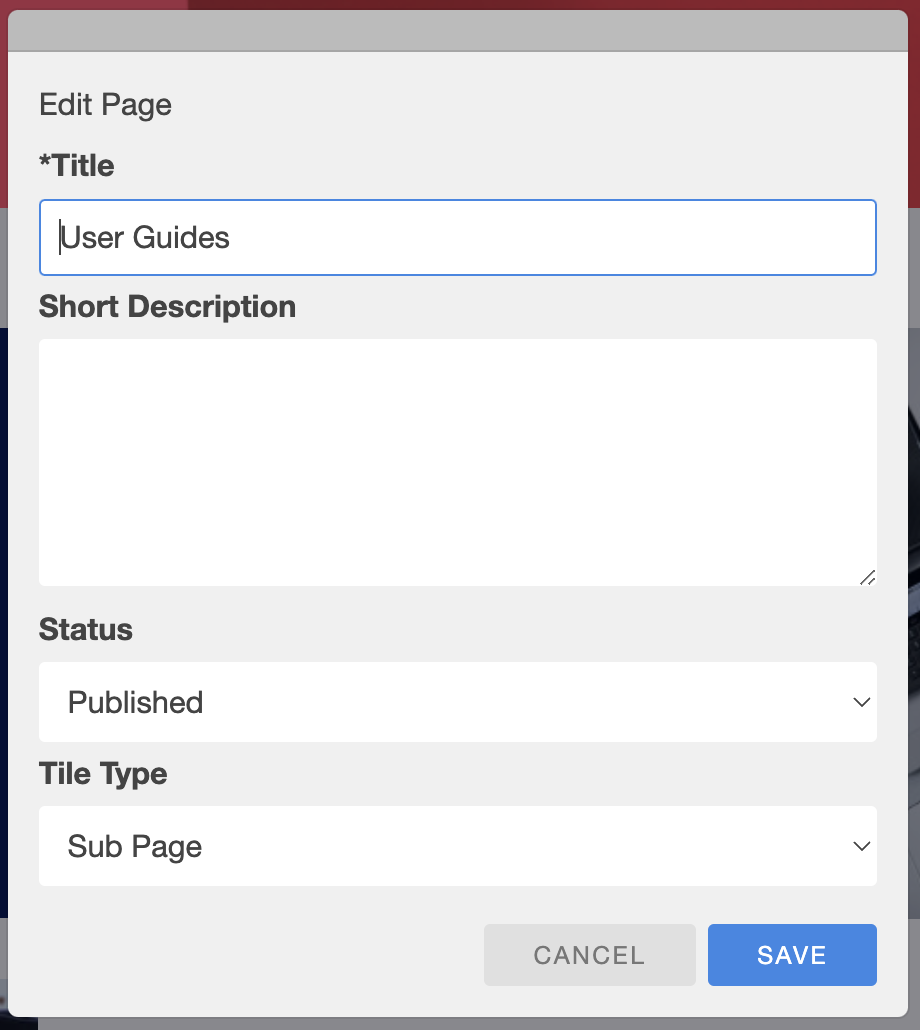
Task: Select the Published option text
Action: point(136,702)
